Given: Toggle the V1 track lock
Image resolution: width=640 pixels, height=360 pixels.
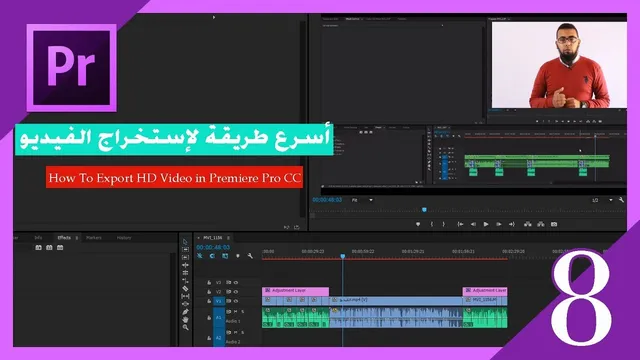Looking at the screenshot, I should point(209,301).
